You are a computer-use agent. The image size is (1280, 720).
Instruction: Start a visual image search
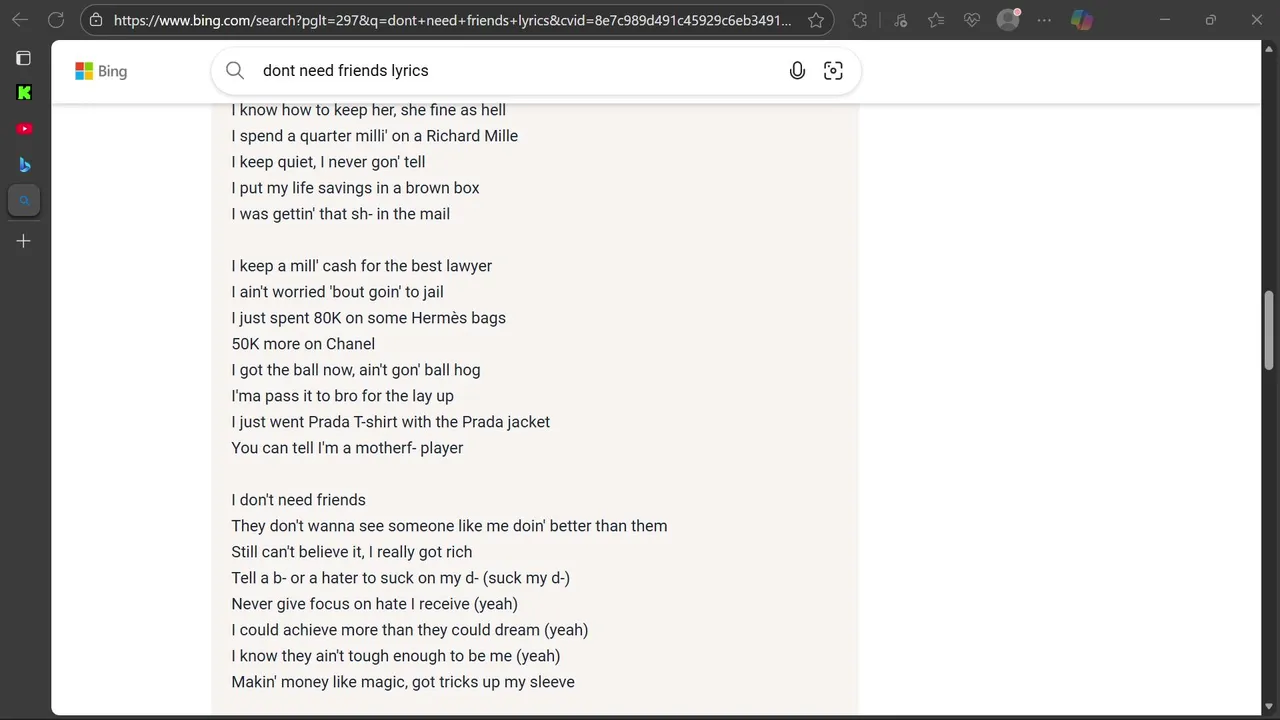pos(833,71)
